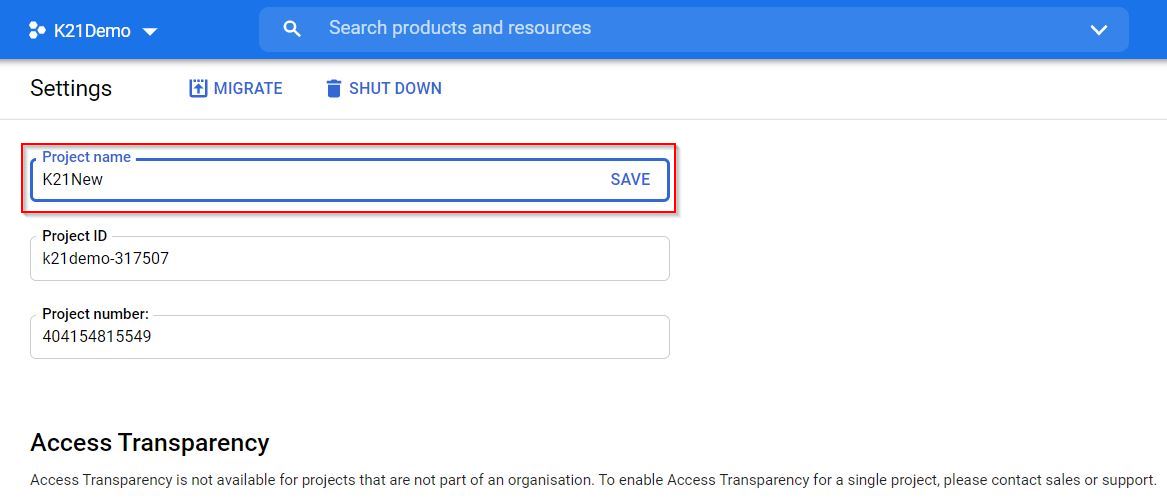Save the new project name
Screen dimensions: 1167x499
click(630, 180)
